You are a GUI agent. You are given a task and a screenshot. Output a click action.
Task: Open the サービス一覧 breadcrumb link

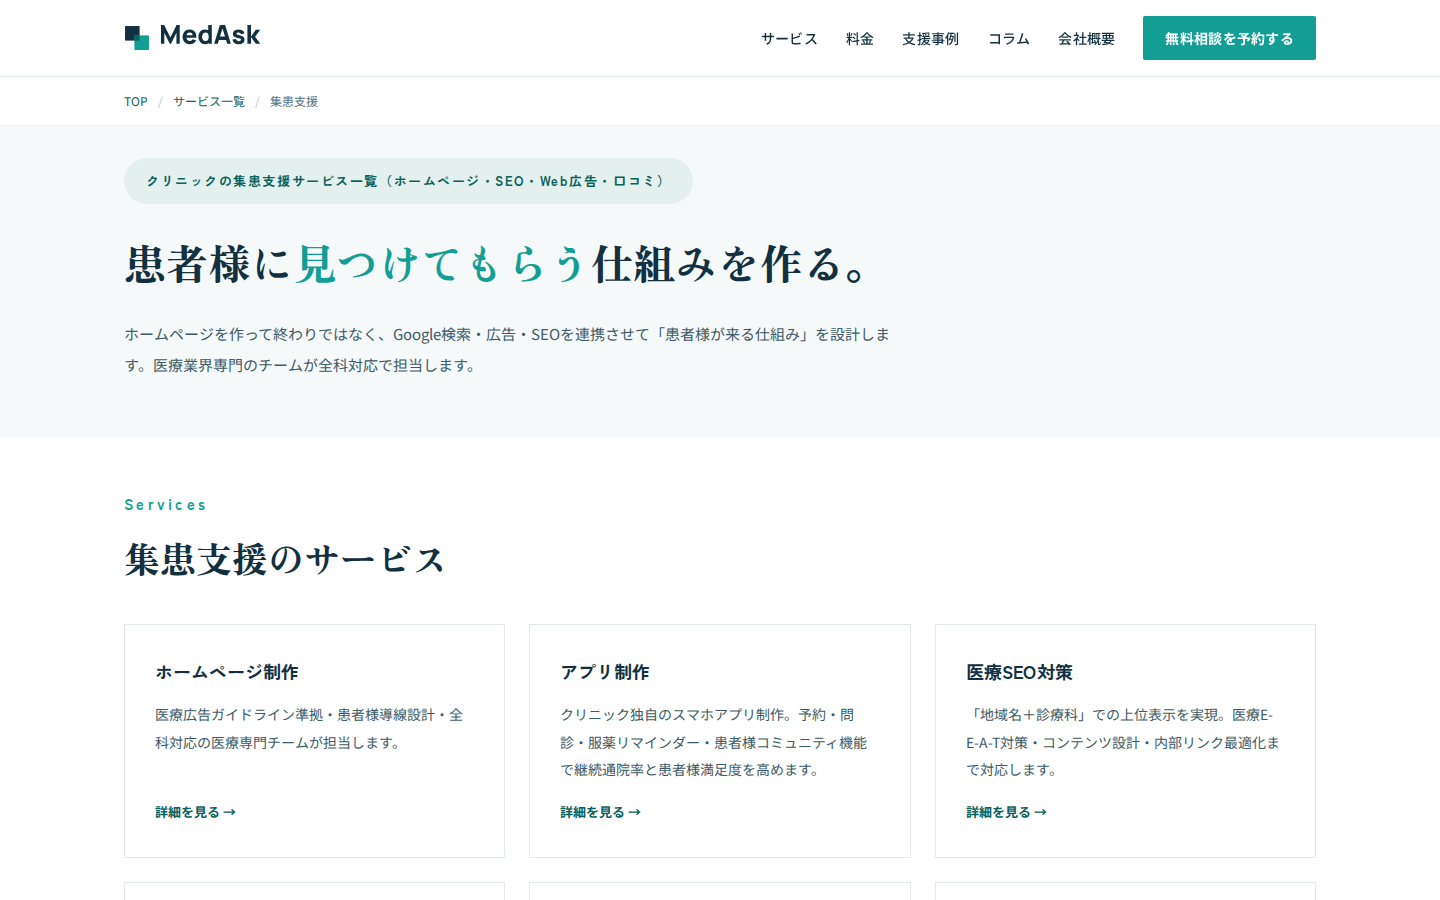209,102
